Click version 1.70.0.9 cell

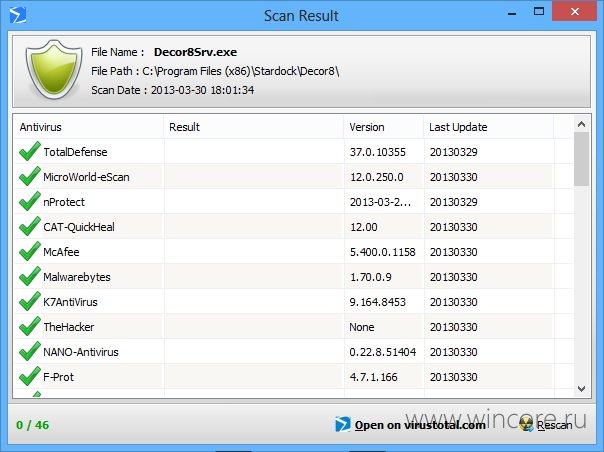(371, 277)
